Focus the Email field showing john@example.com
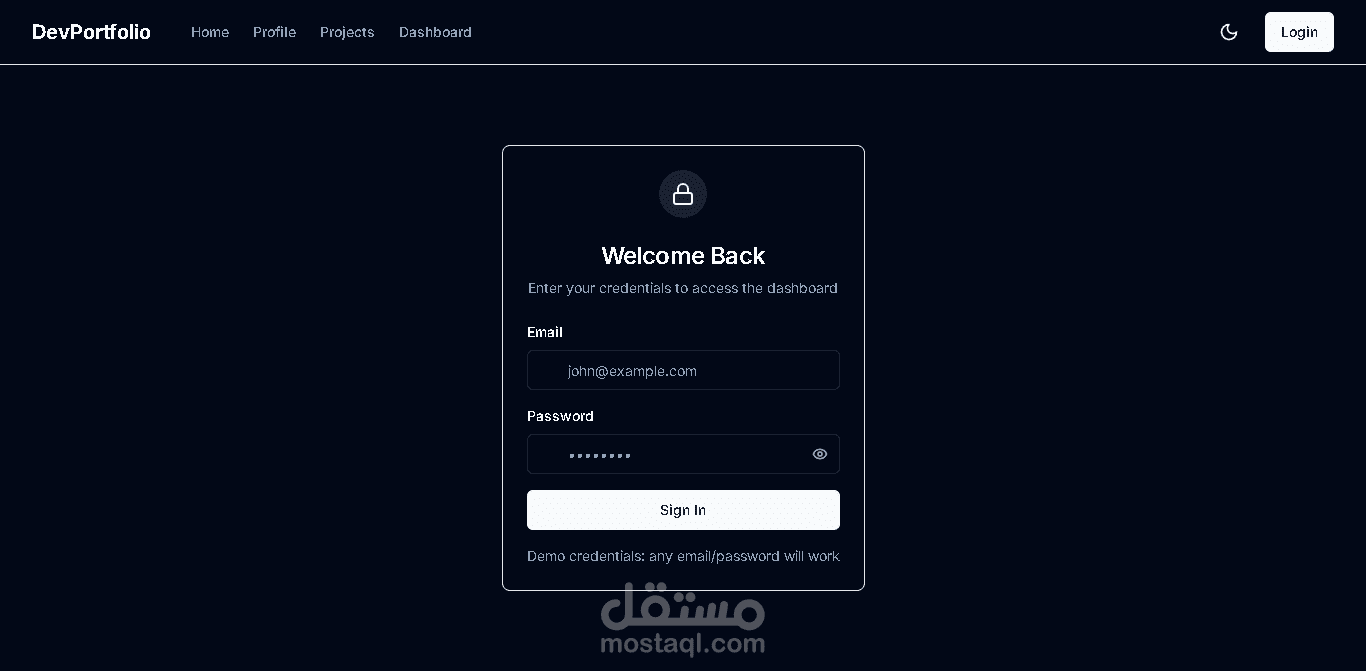 pyautogui.click(x=683, y=370)
